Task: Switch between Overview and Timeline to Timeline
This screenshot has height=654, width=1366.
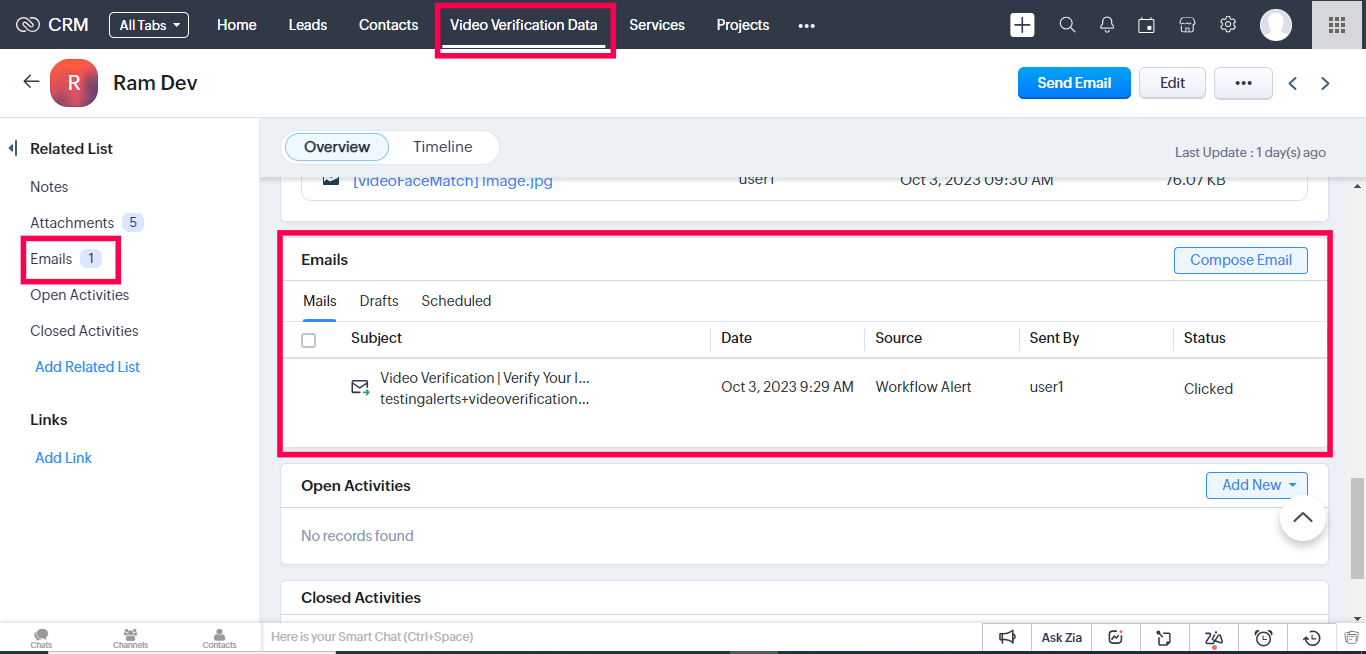Action: (x=442, y=147)
